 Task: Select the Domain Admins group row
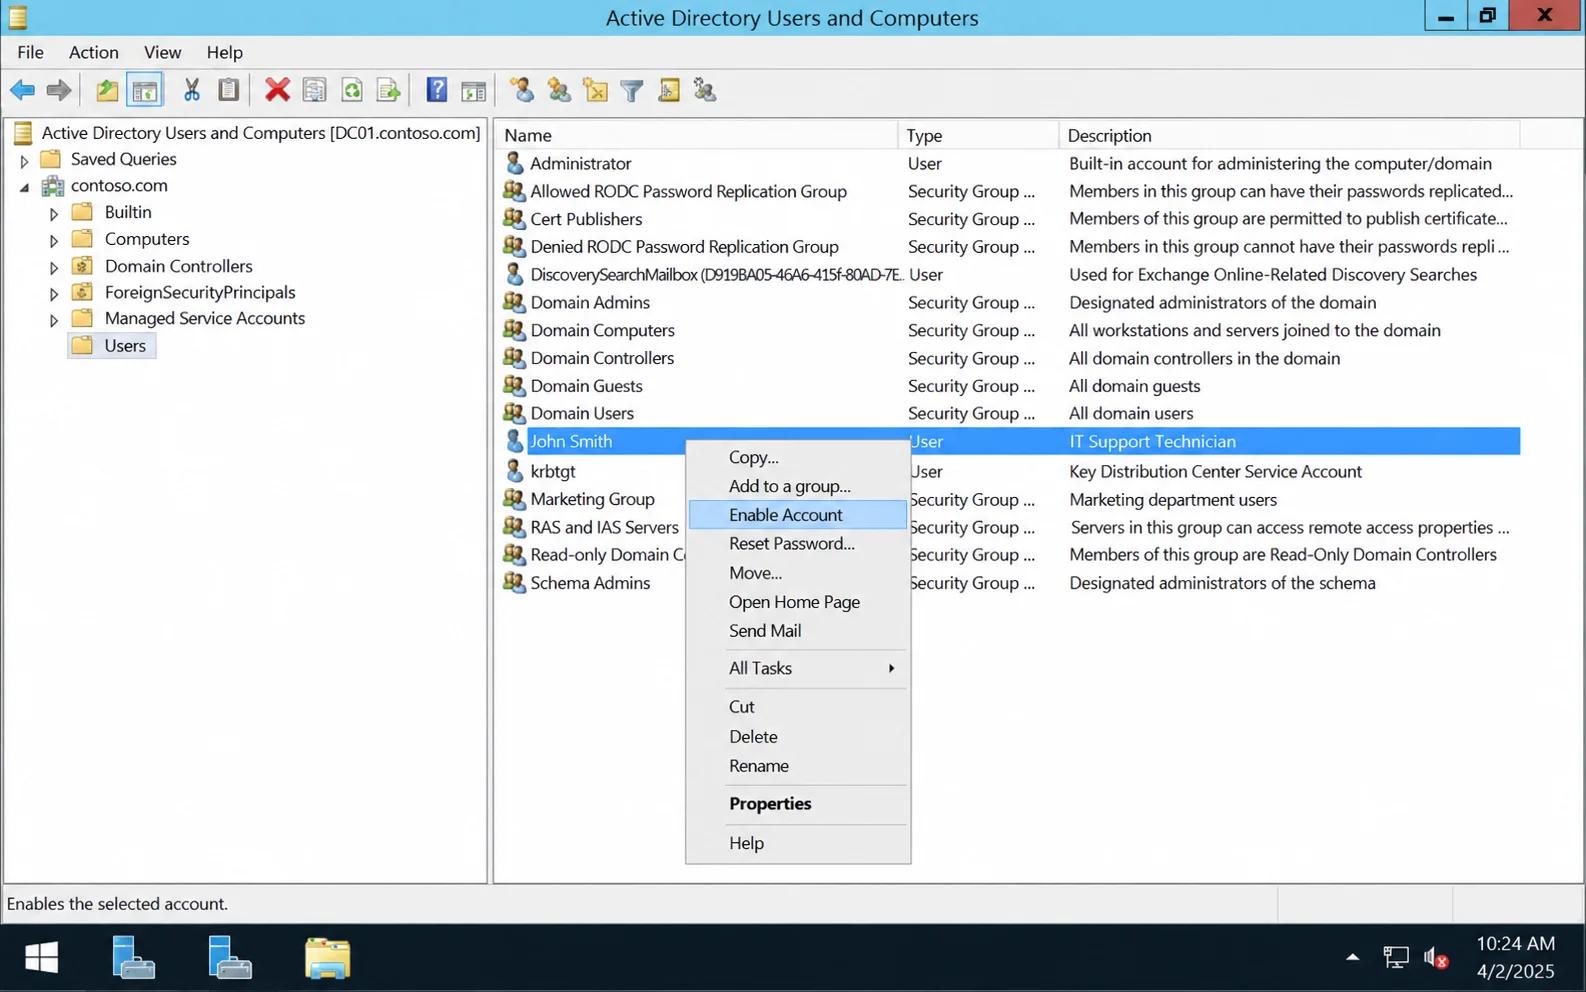click(x=1010, y=302)
